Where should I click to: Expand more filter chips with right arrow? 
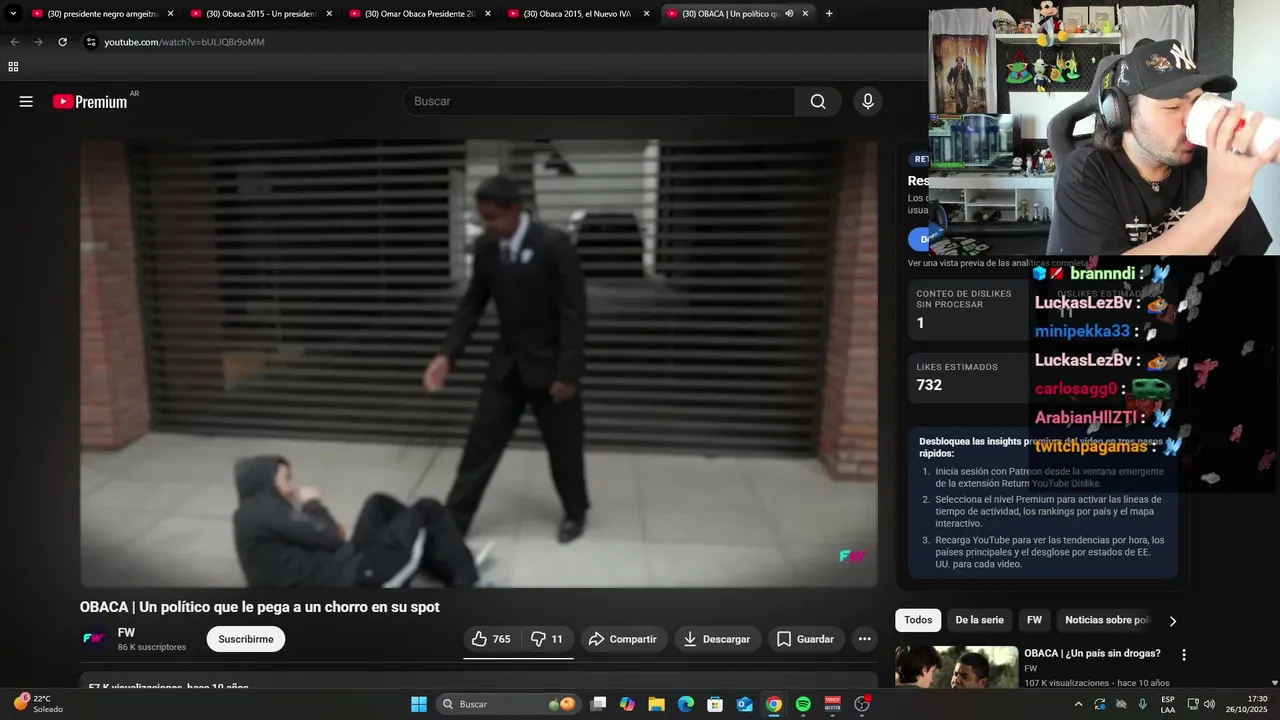tap(1173, 621)
